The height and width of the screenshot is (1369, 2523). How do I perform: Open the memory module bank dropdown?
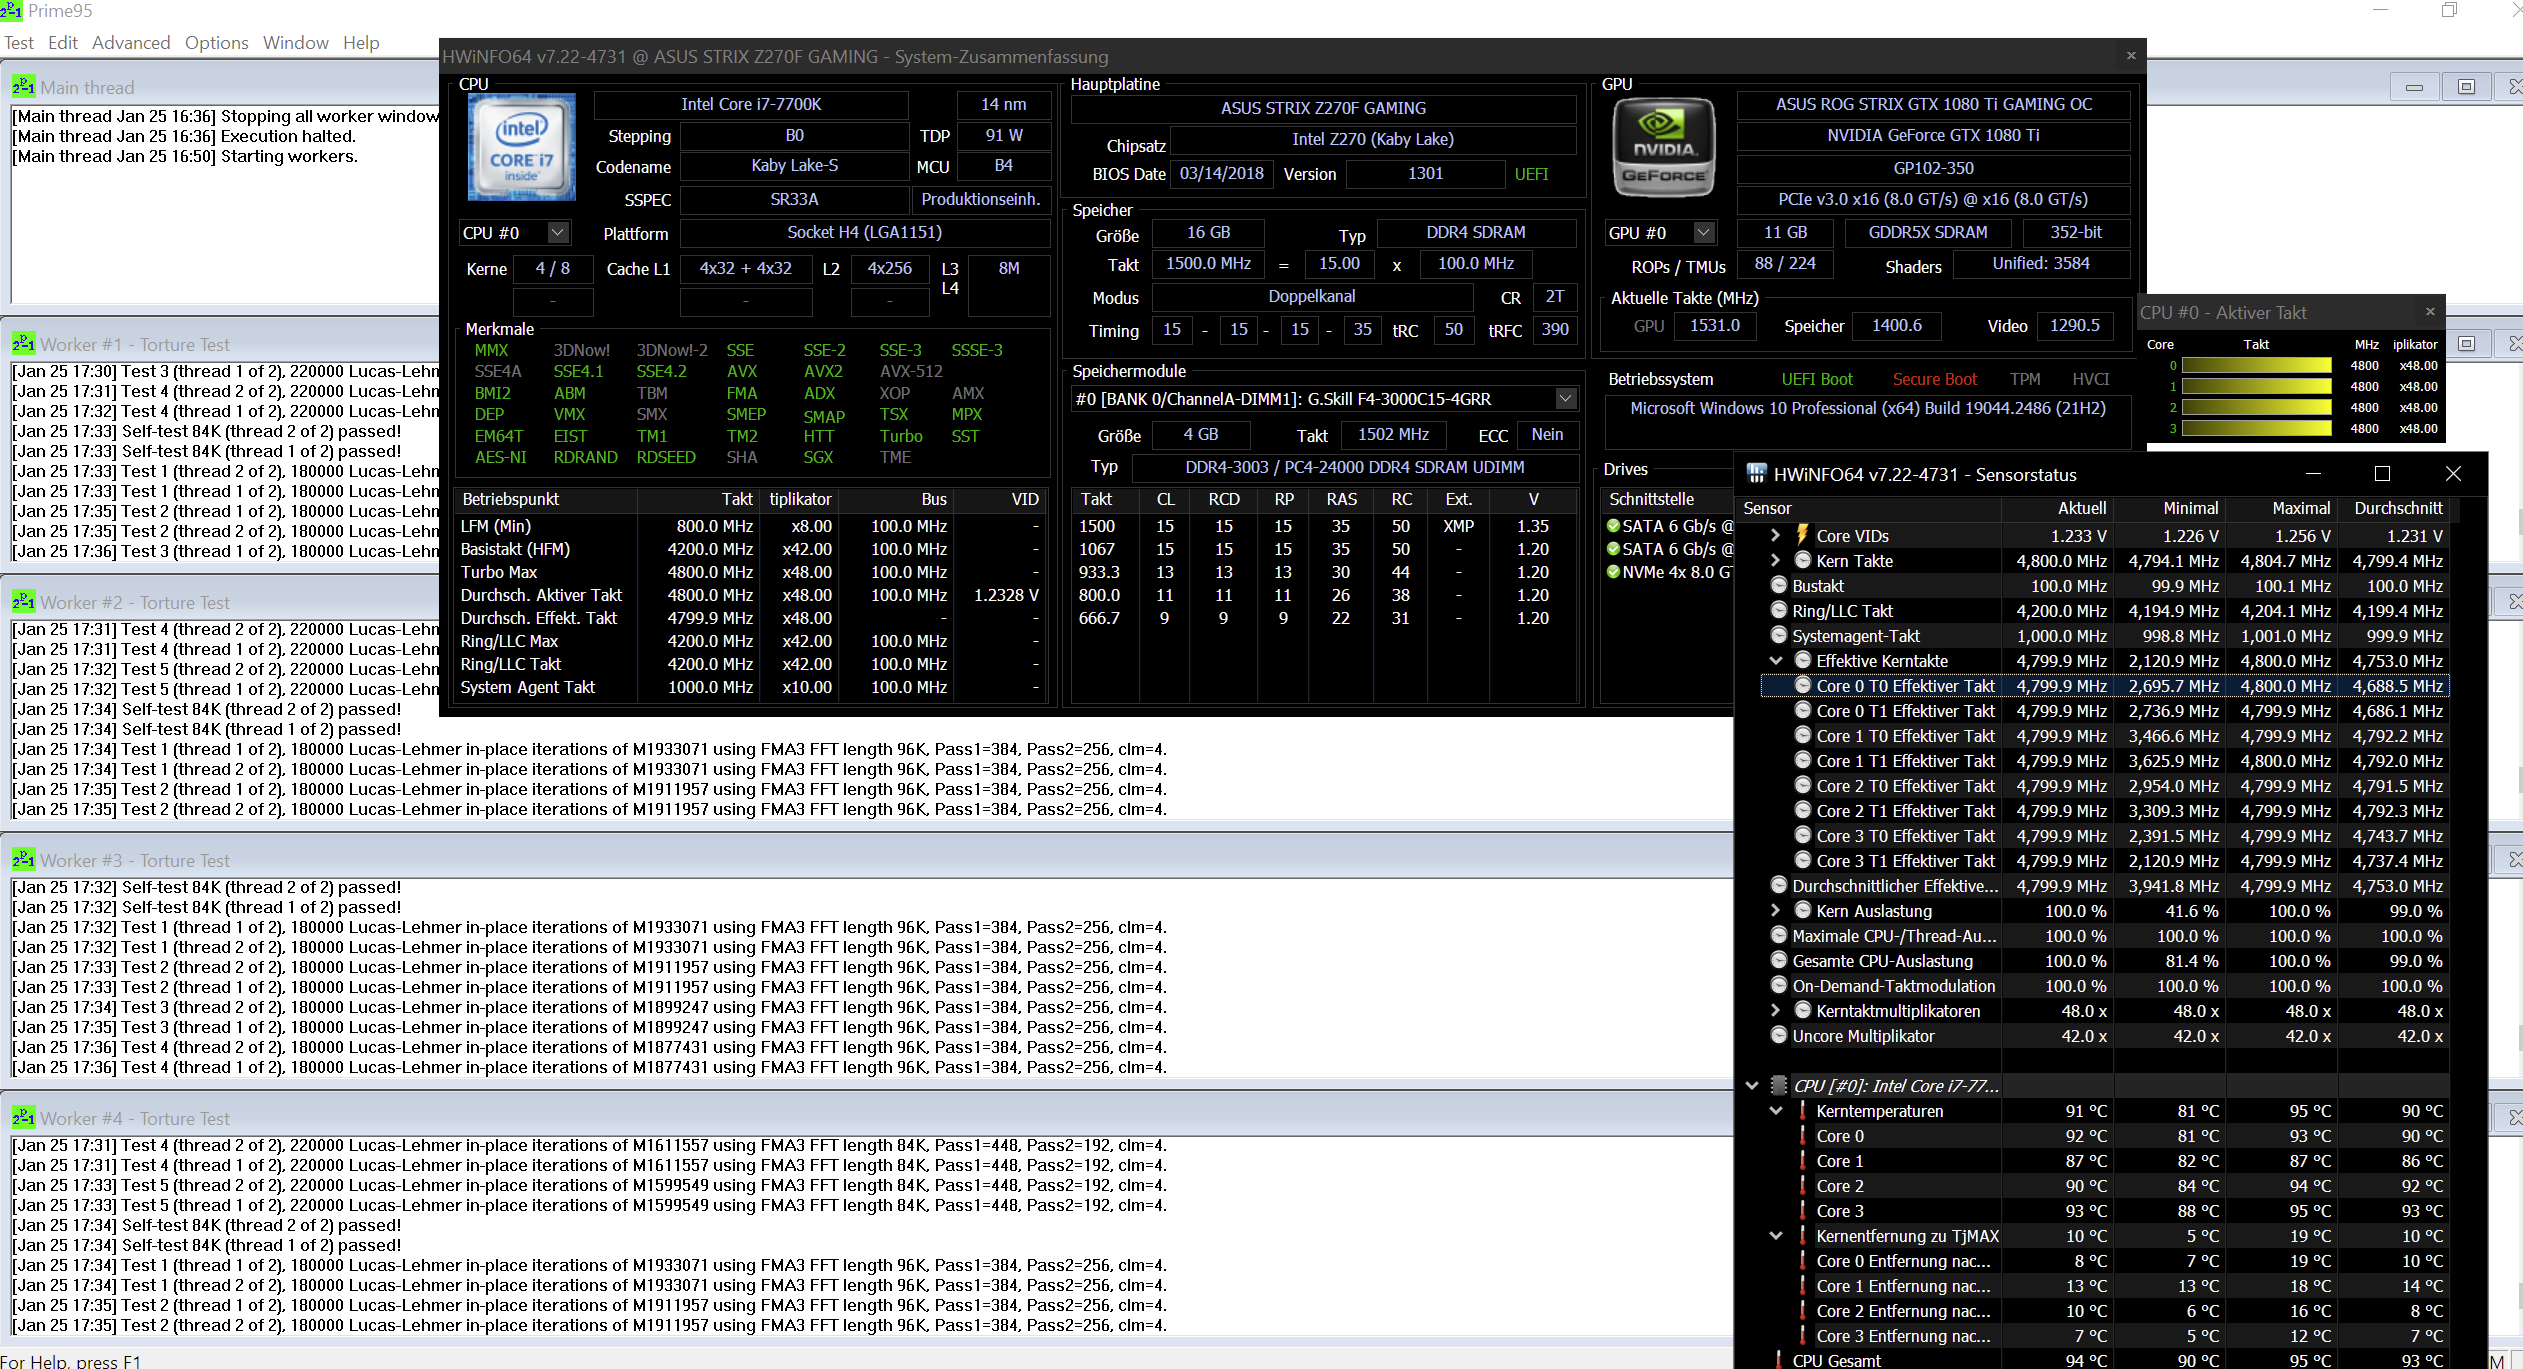(x=1566, y=399)
